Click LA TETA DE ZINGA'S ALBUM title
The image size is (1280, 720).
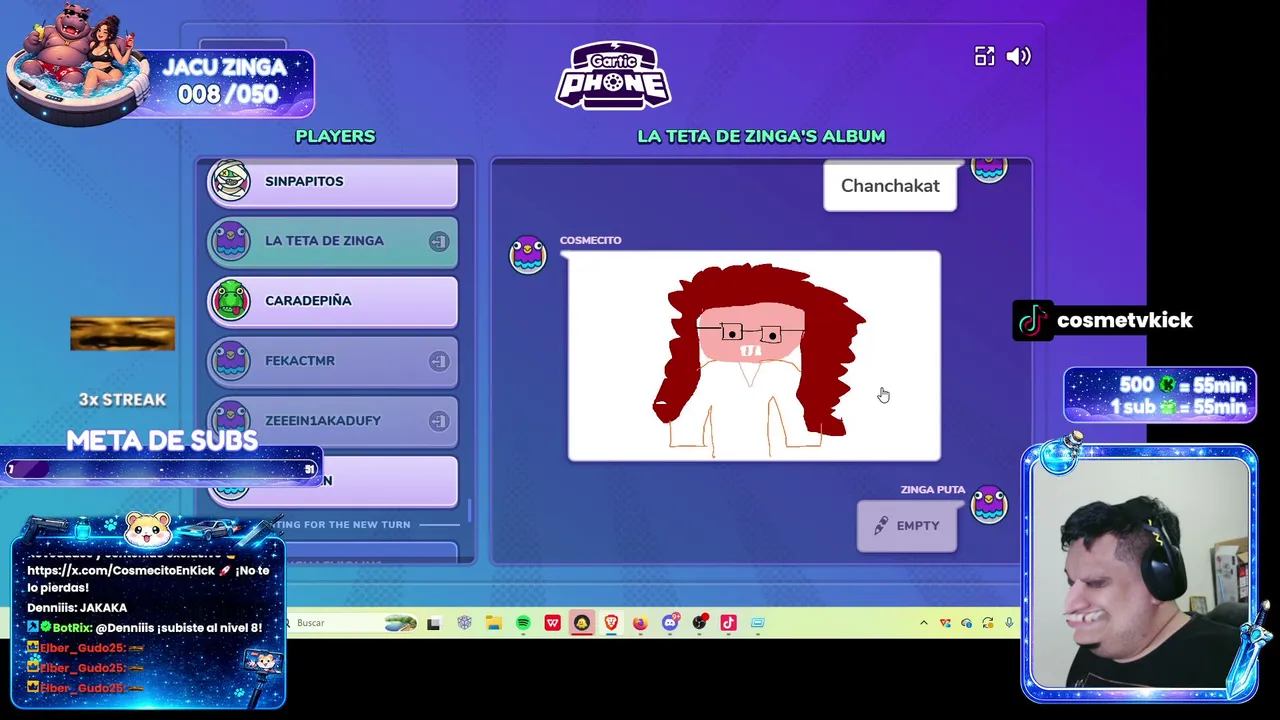click(x=761, y=136)
